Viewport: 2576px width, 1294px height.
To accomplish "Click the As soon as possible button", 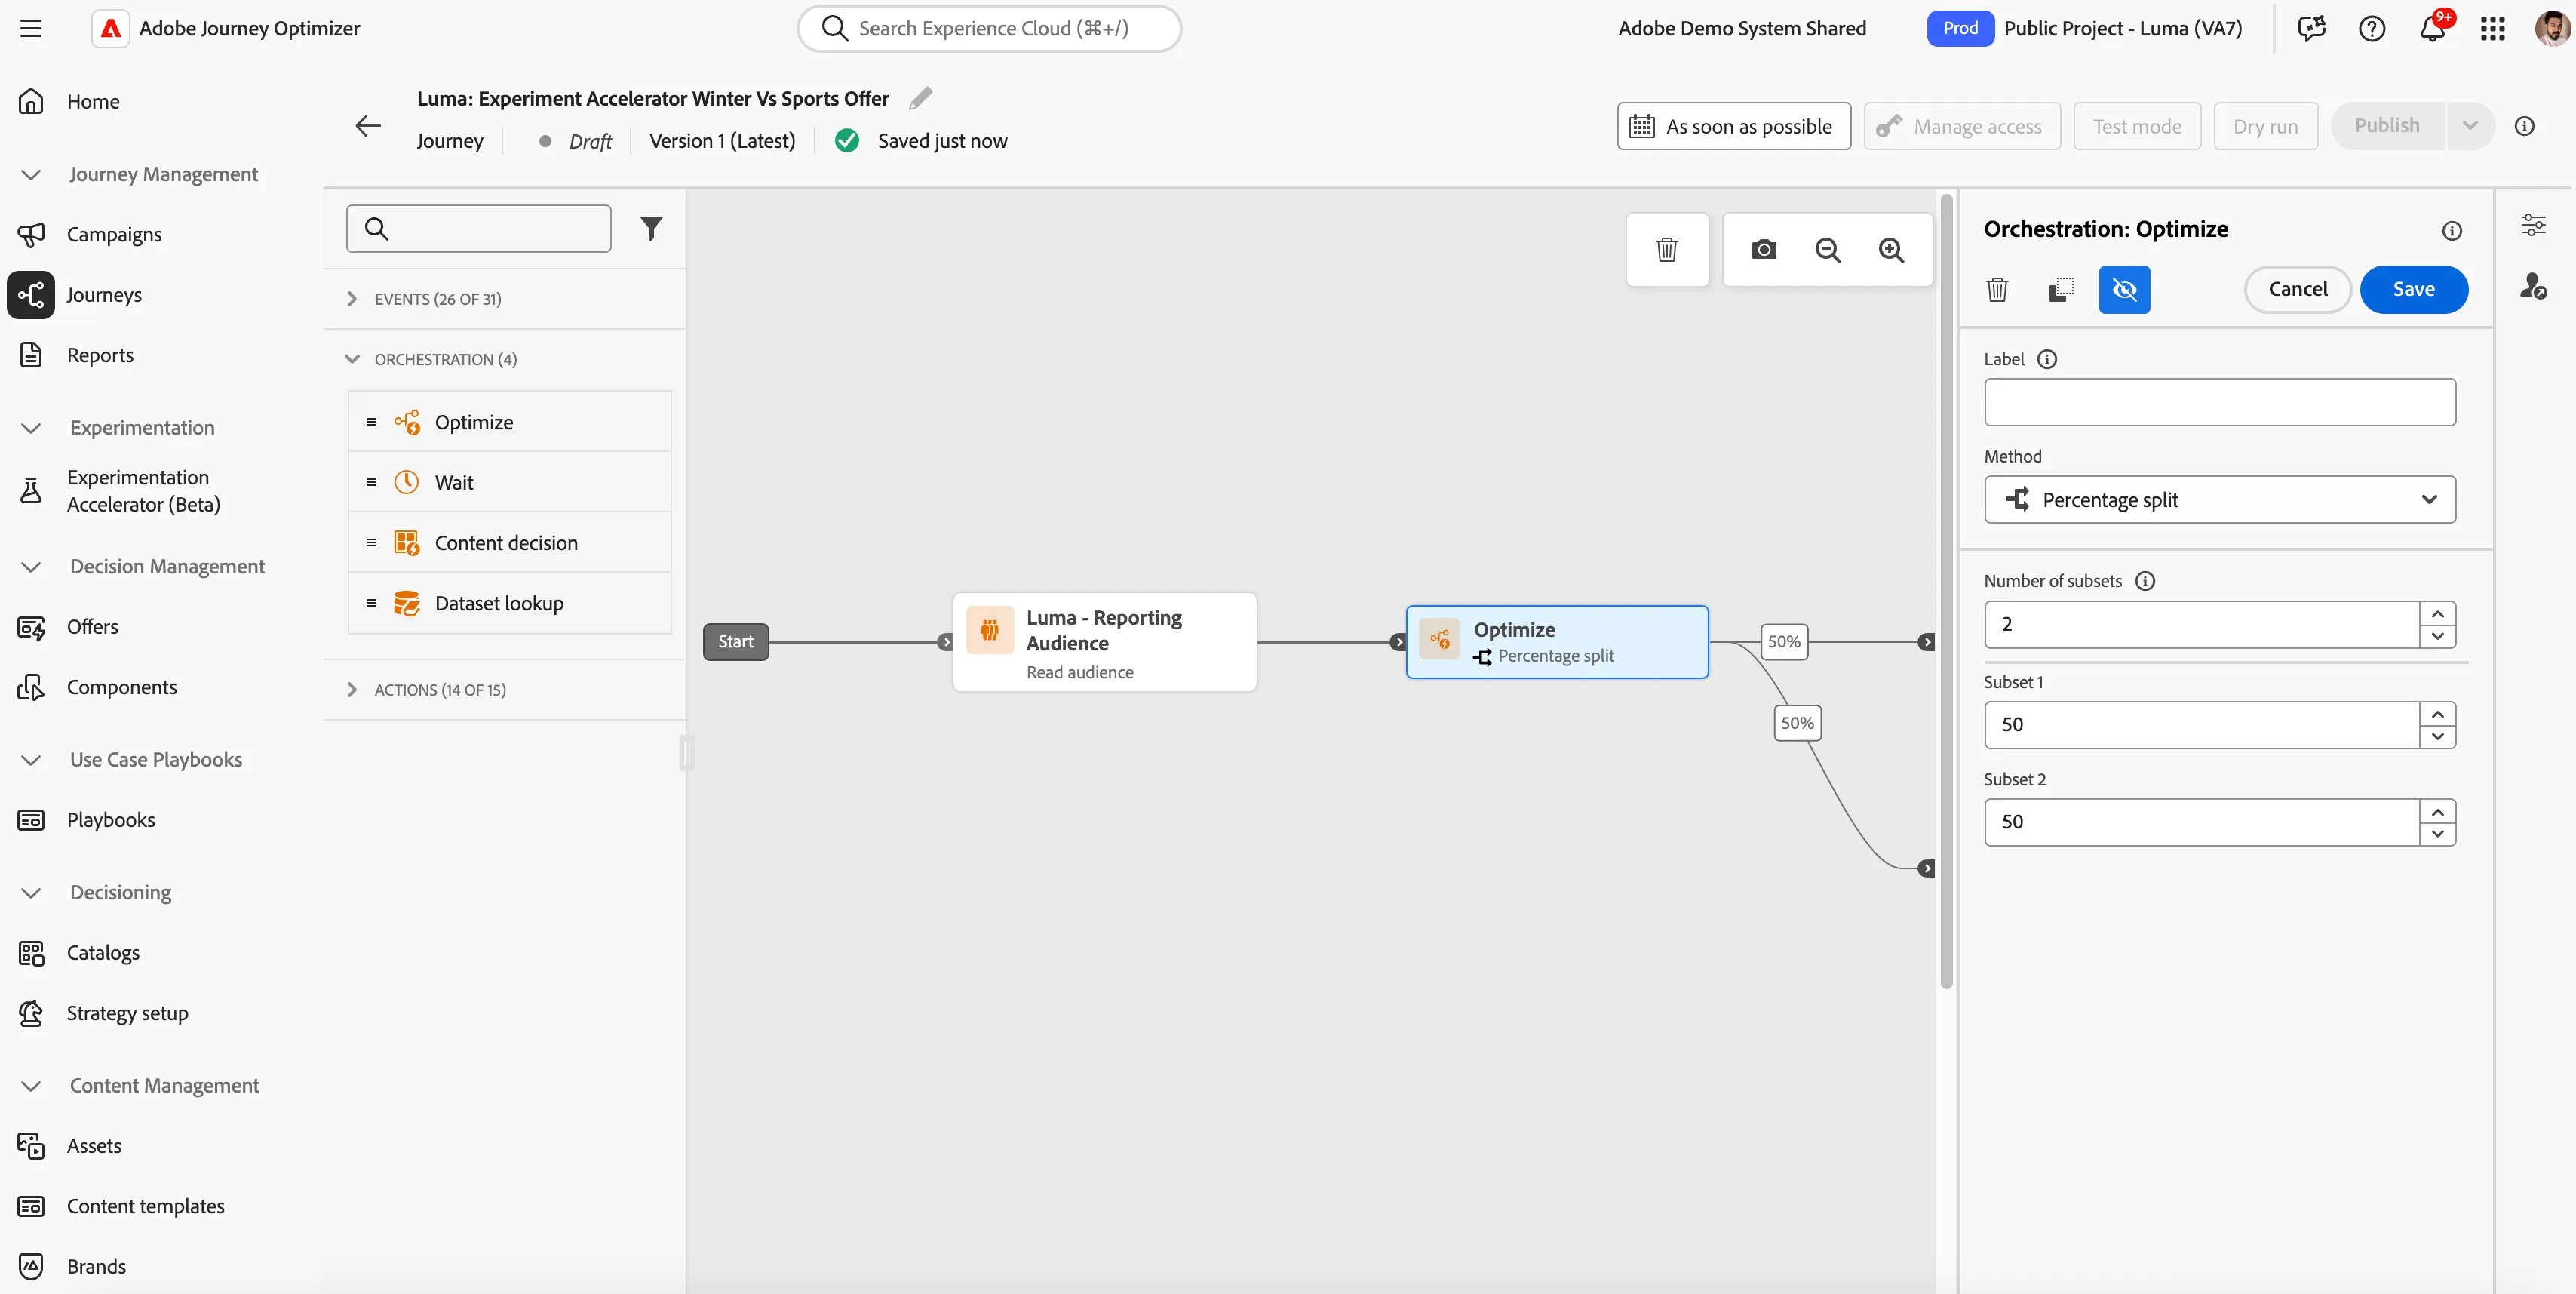I will point(1733,126).
